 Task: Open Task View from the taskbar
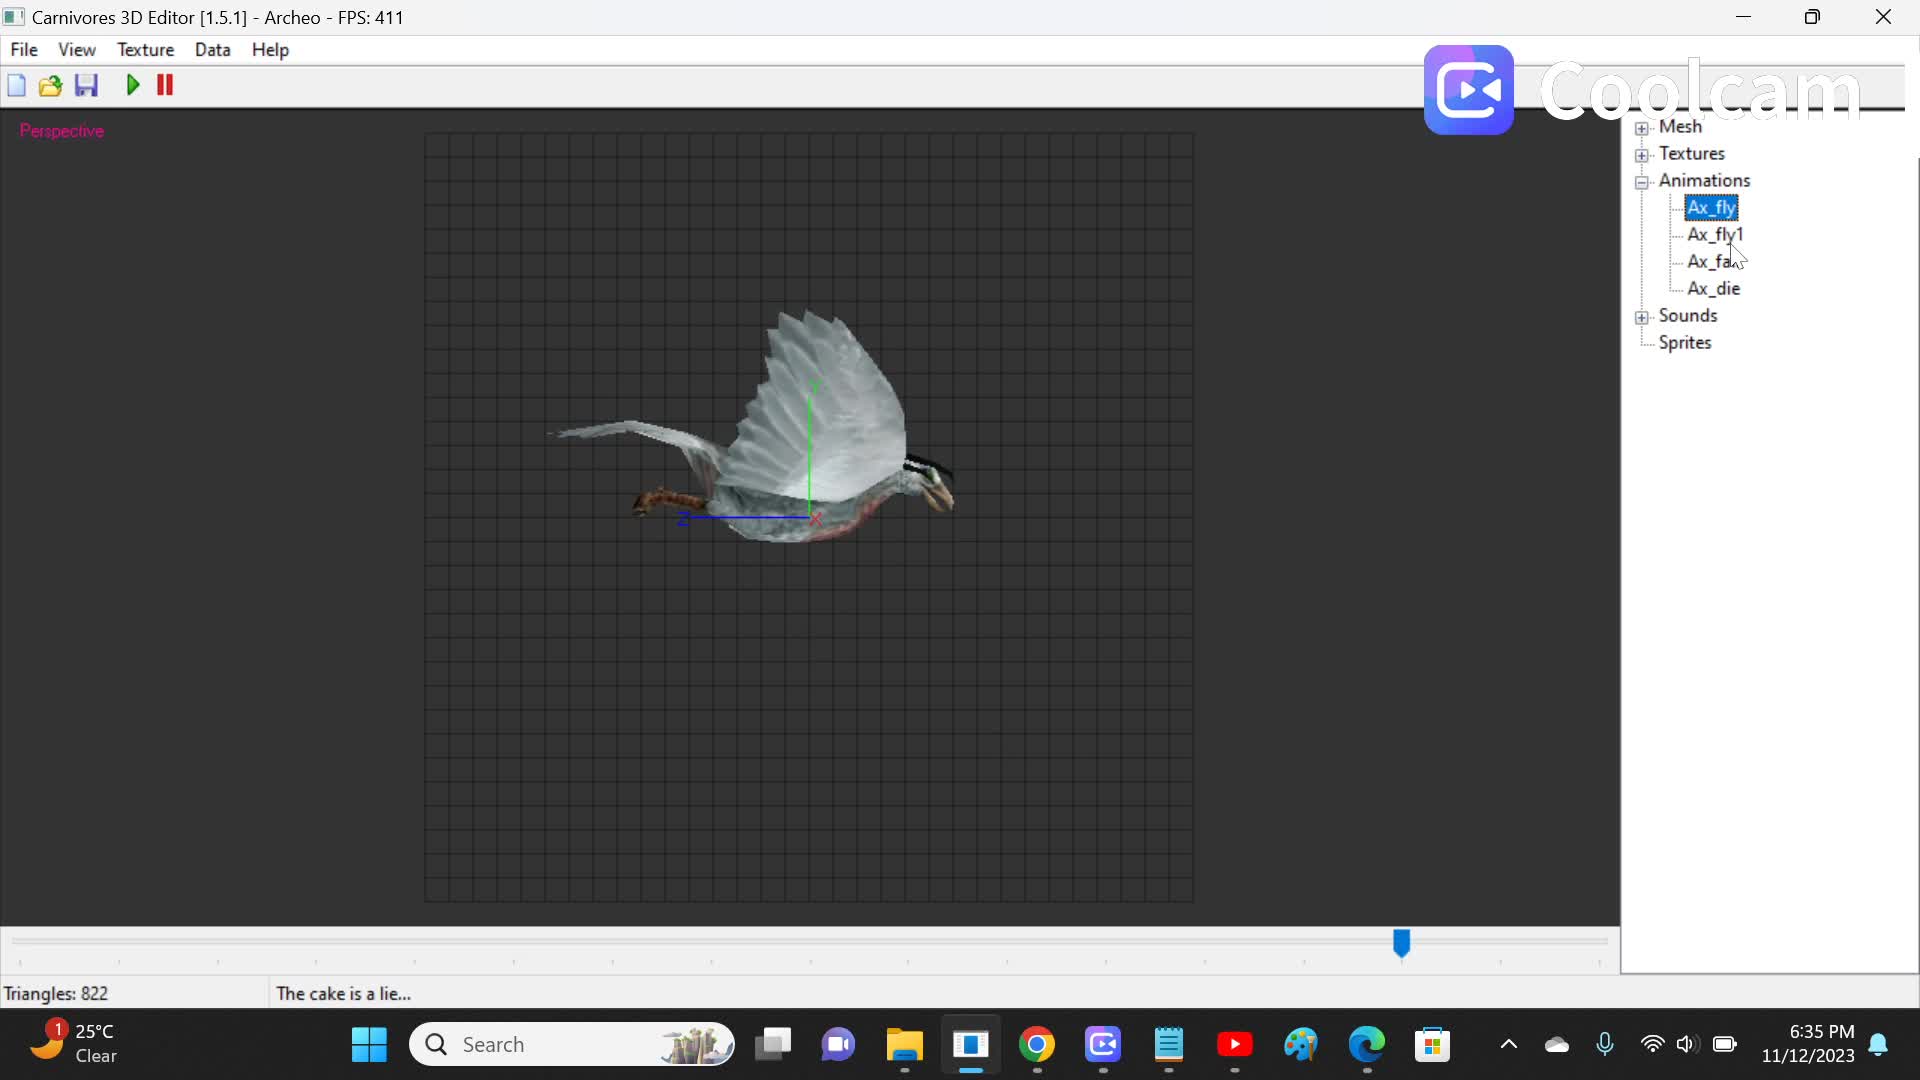[x=772, y=1045]
